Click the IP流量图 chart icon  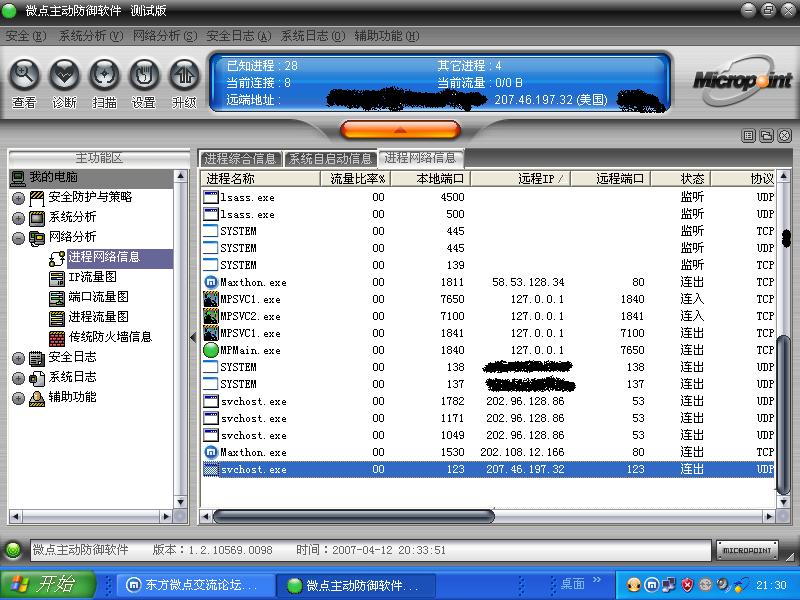coord(57,278)
